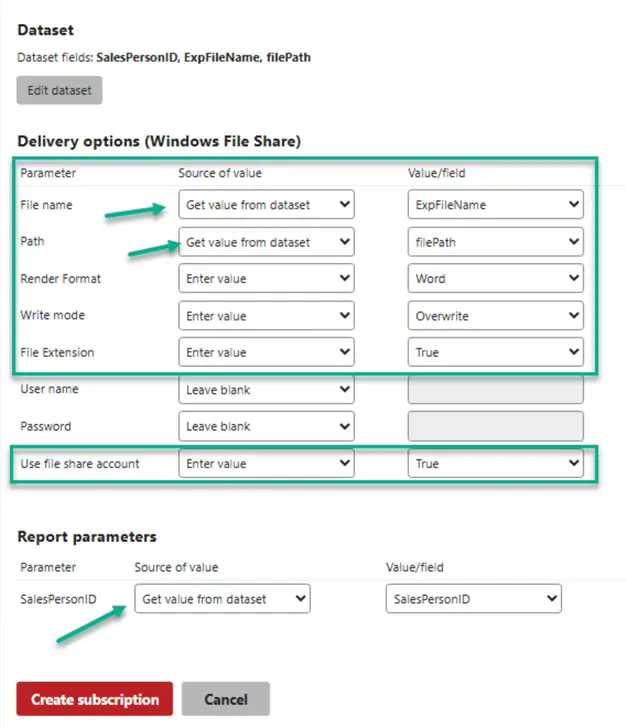Image resolution: width=626 pixels, height=728 pixels.
Task: Click the disabled Password value field
Action: (496, 426)
